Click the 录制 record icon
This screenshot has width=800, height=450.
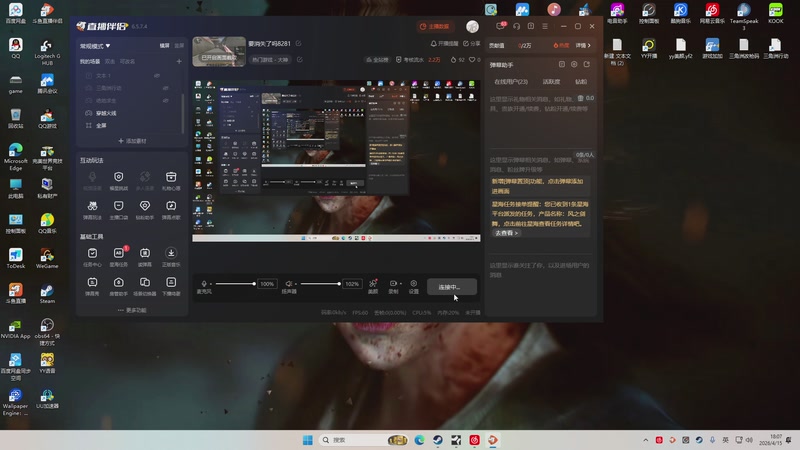pyautogui.click(x=393, y=284)
